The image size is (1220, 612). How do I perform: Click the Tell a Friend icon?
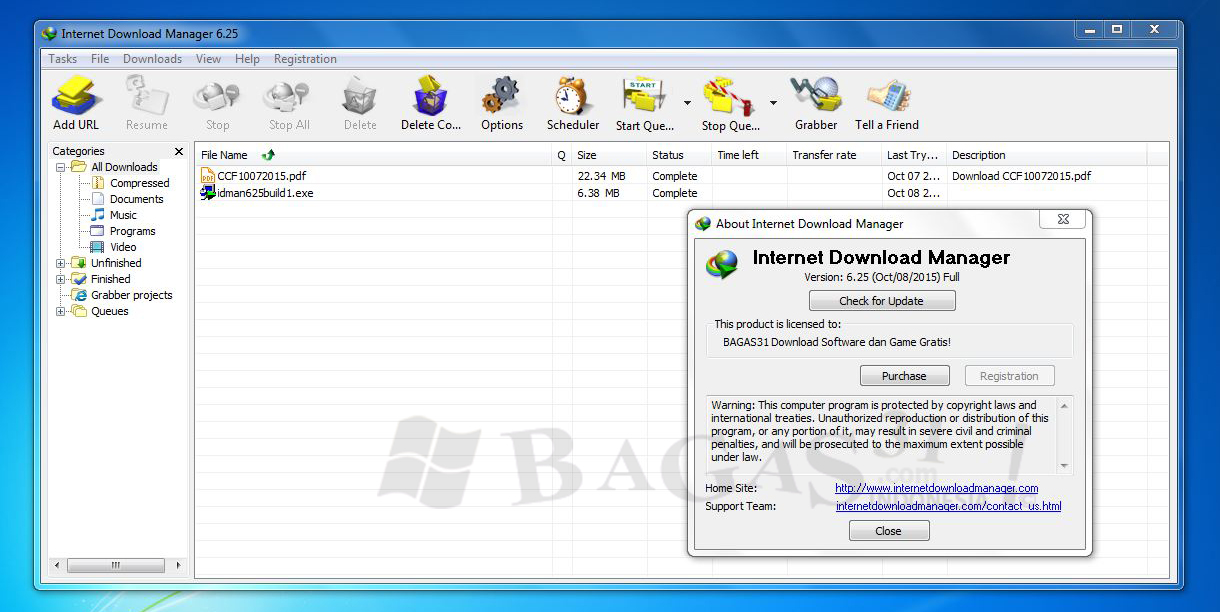887,96
